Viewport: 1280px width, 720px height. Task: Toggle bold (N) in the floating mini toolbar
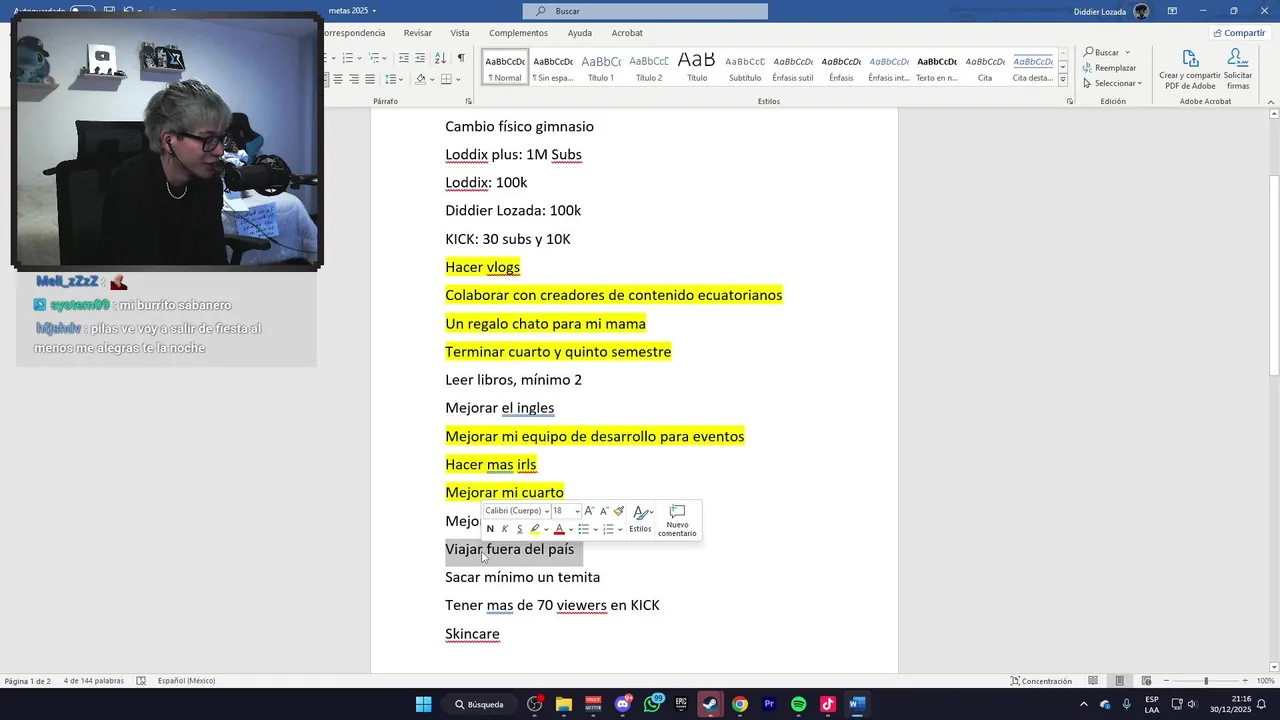pyautogui.click(x=490, y=529)
